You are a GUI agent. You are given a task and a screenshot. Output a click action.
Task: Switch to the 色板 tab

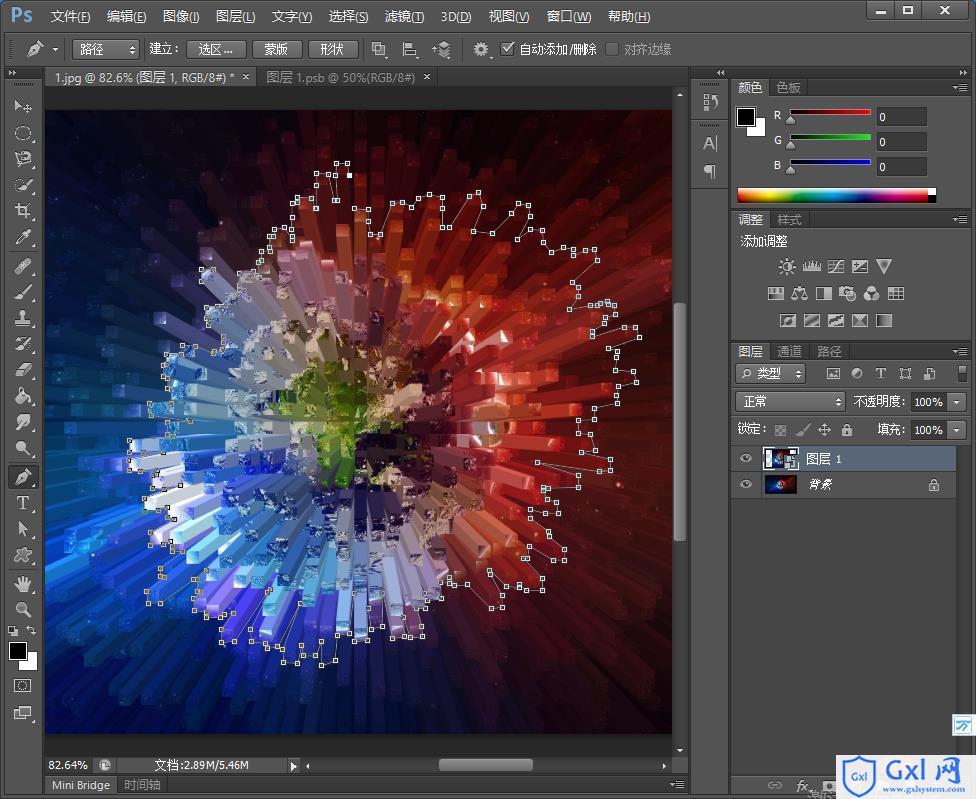(x=788, y=88)
